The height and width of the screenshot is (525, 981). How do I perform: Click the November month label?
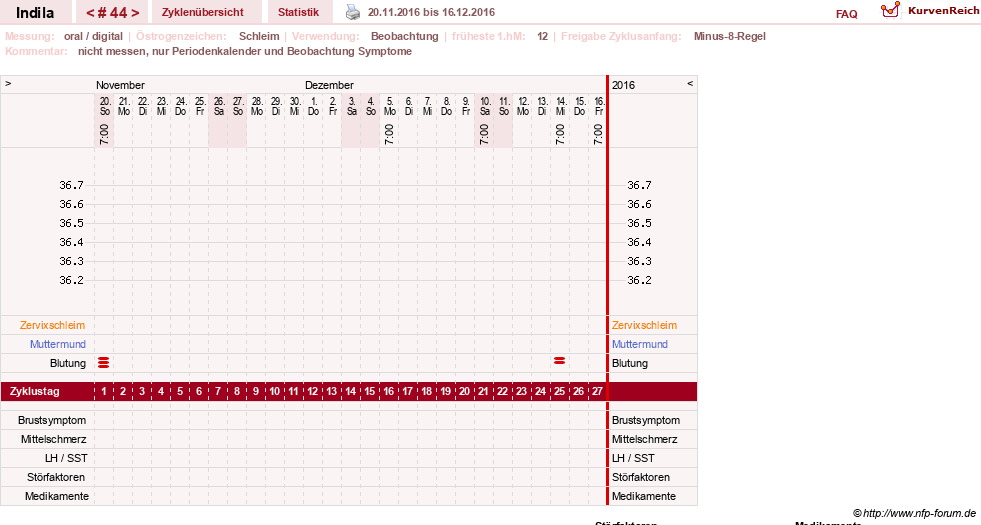tap(120, 85)
